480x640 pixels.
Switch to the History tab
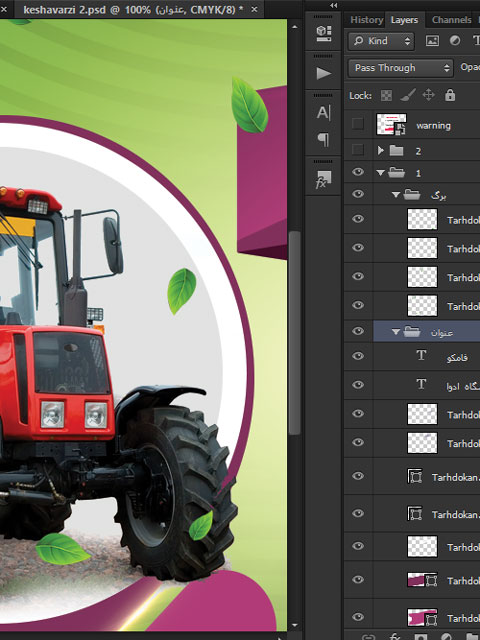[367, 20]
